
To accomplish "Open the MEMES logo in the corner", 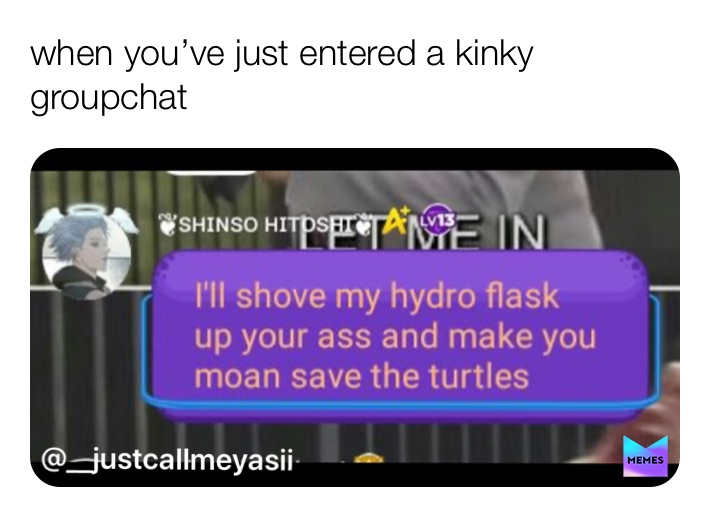I will point(645,456).
